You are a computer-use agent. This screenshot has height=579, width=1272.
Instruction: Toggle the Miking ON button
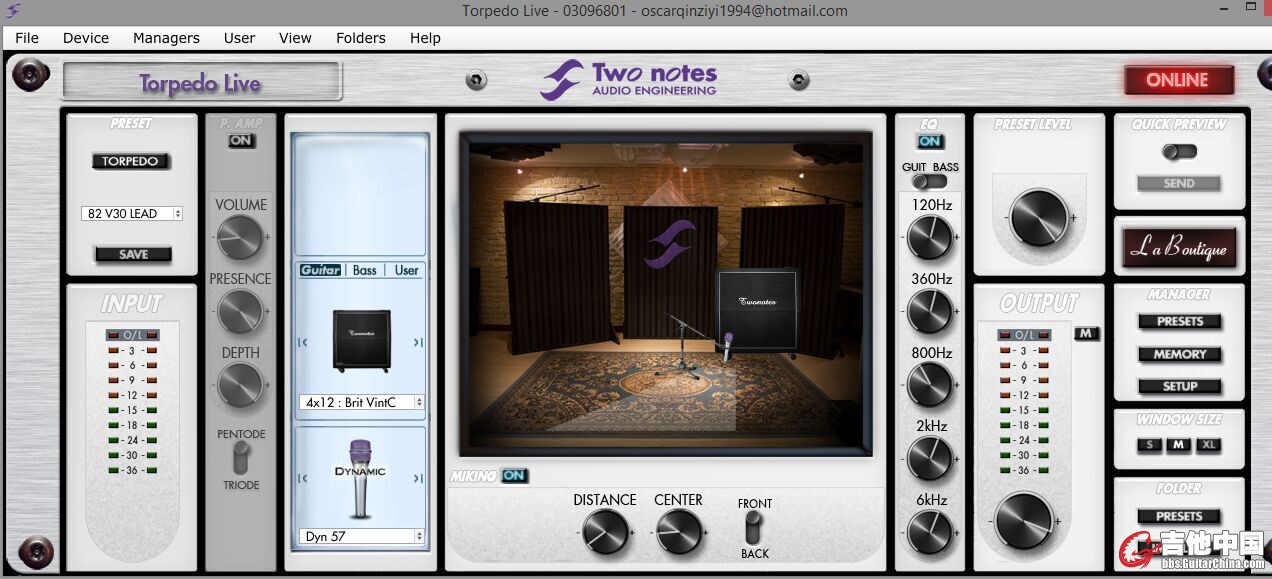click(514, 475)
